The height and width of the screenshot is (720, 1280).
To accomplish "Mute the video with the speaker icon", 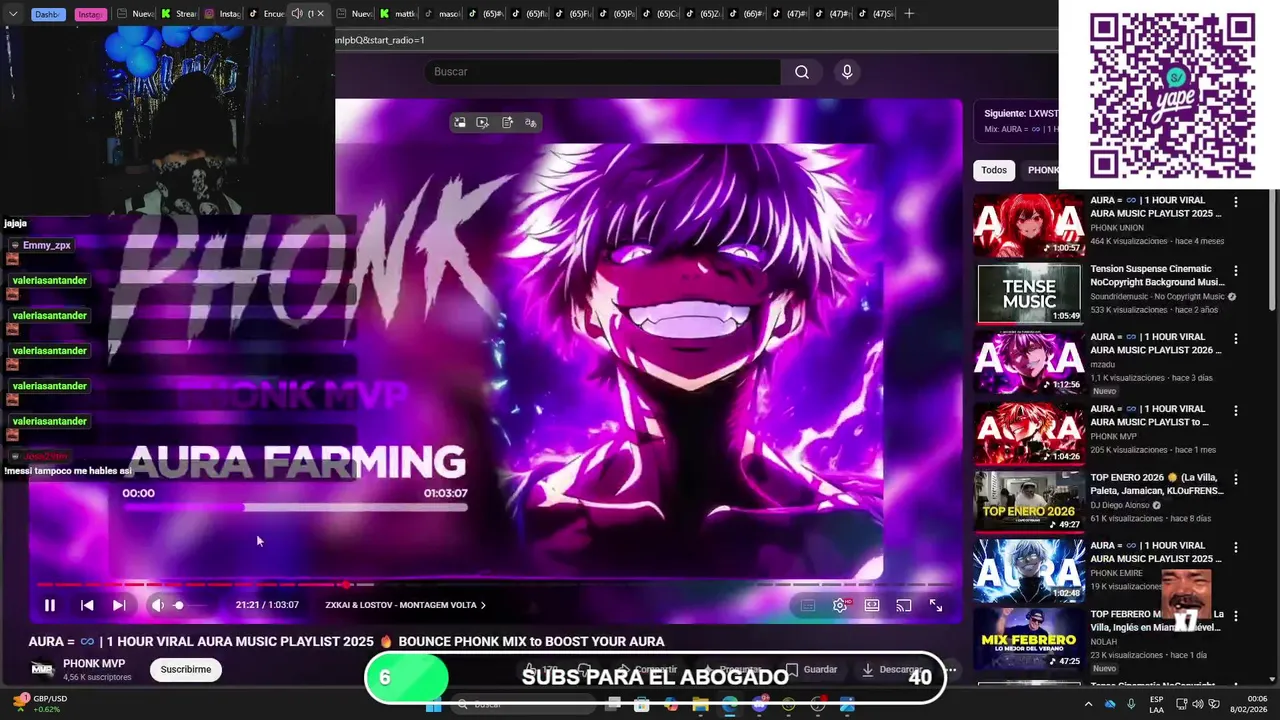I will click(x=157, y=605).
